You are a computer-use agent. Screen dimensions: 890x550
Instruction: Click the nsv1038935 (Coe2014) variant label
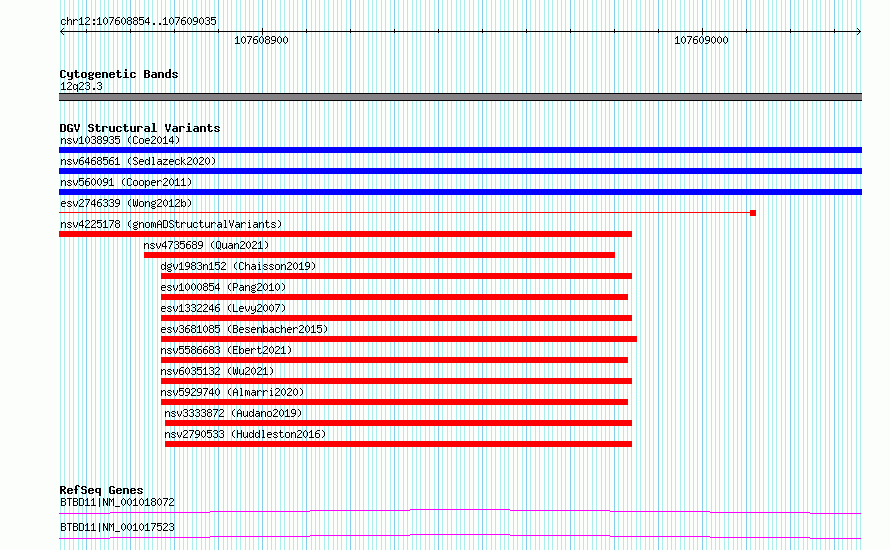[120, 140]
